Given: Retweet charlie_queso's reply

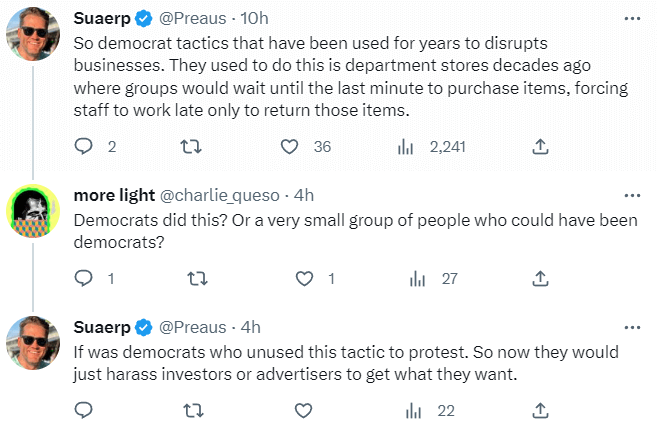Looking at the screenshot, I should 197,278.
